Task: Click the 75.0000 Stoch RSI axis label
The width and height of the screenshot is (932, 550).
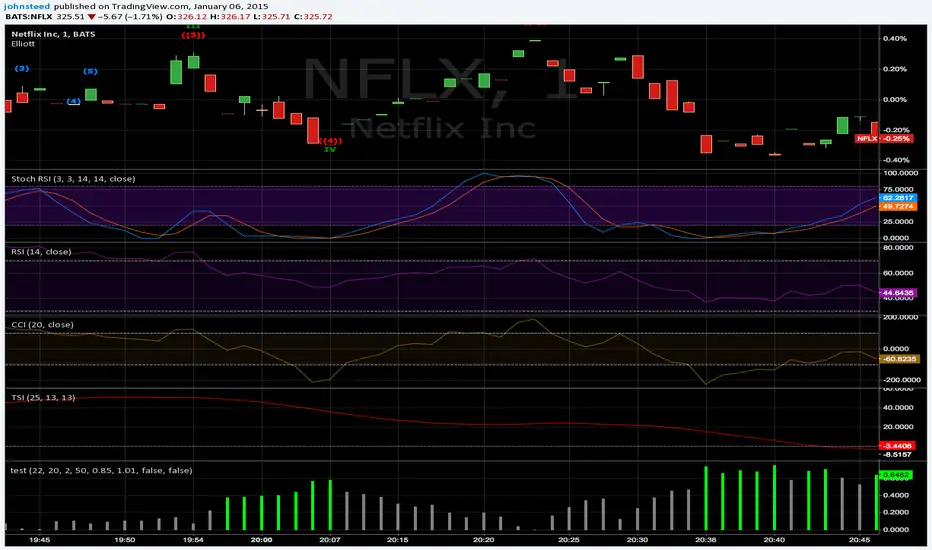Action: (x=900, y=190)
